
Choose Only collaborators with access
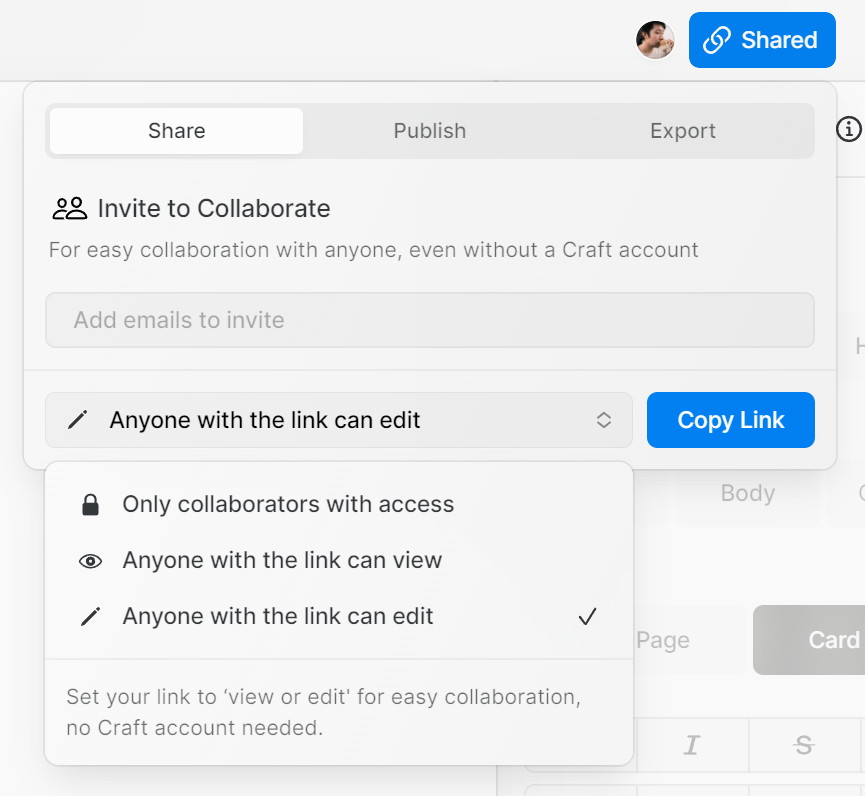tap(288, 505)
